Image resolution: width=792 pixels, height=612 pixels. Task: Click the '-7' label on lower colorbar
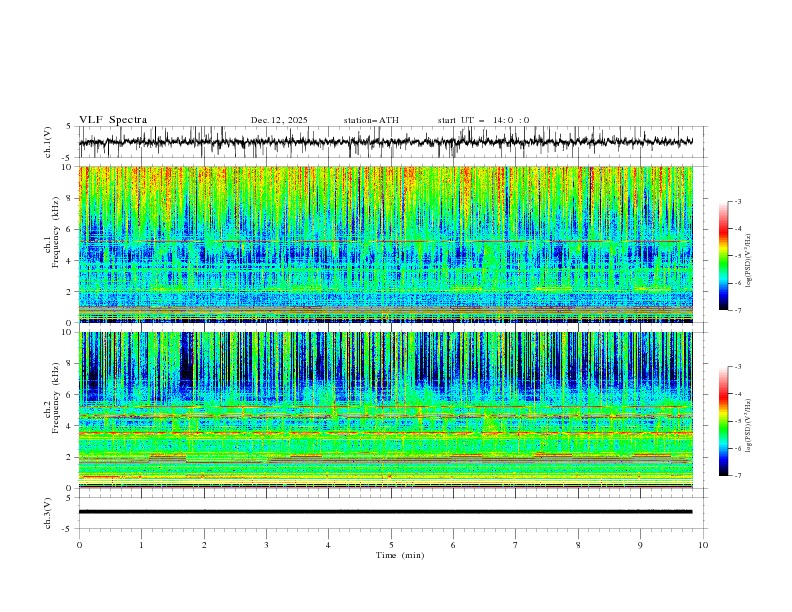point(737,476)
